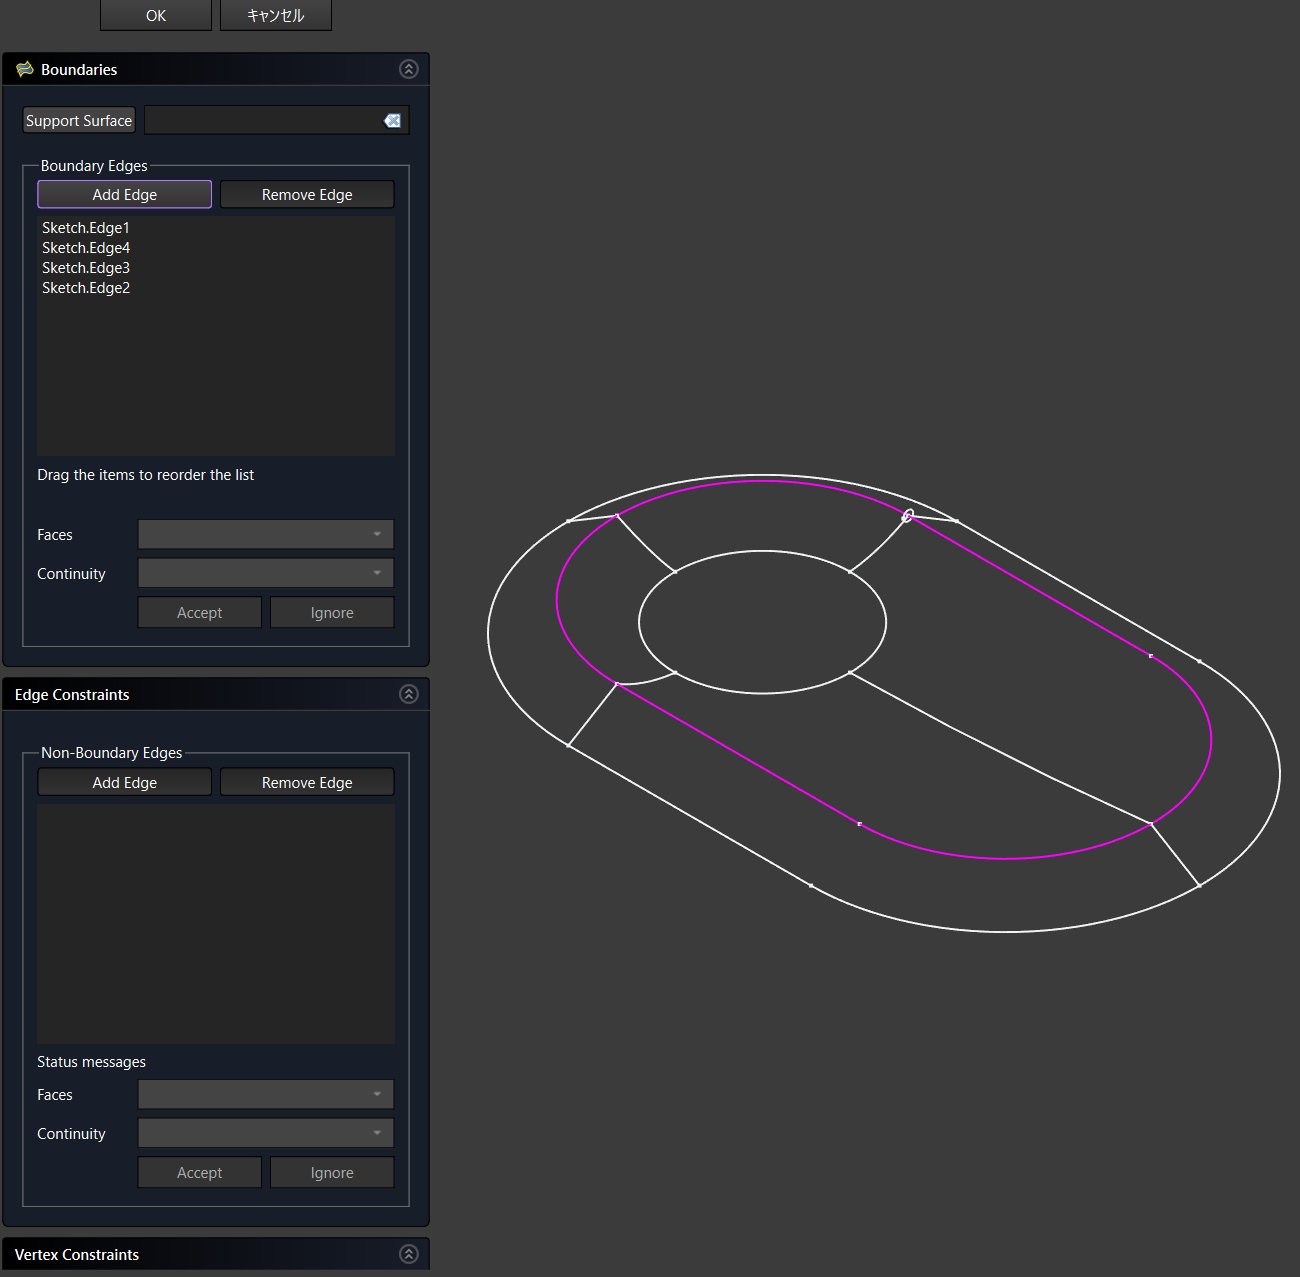Select Sketch.Edge1 in the boundary list
This screenshot has height=1277, width=1300.
coord(86,228)
